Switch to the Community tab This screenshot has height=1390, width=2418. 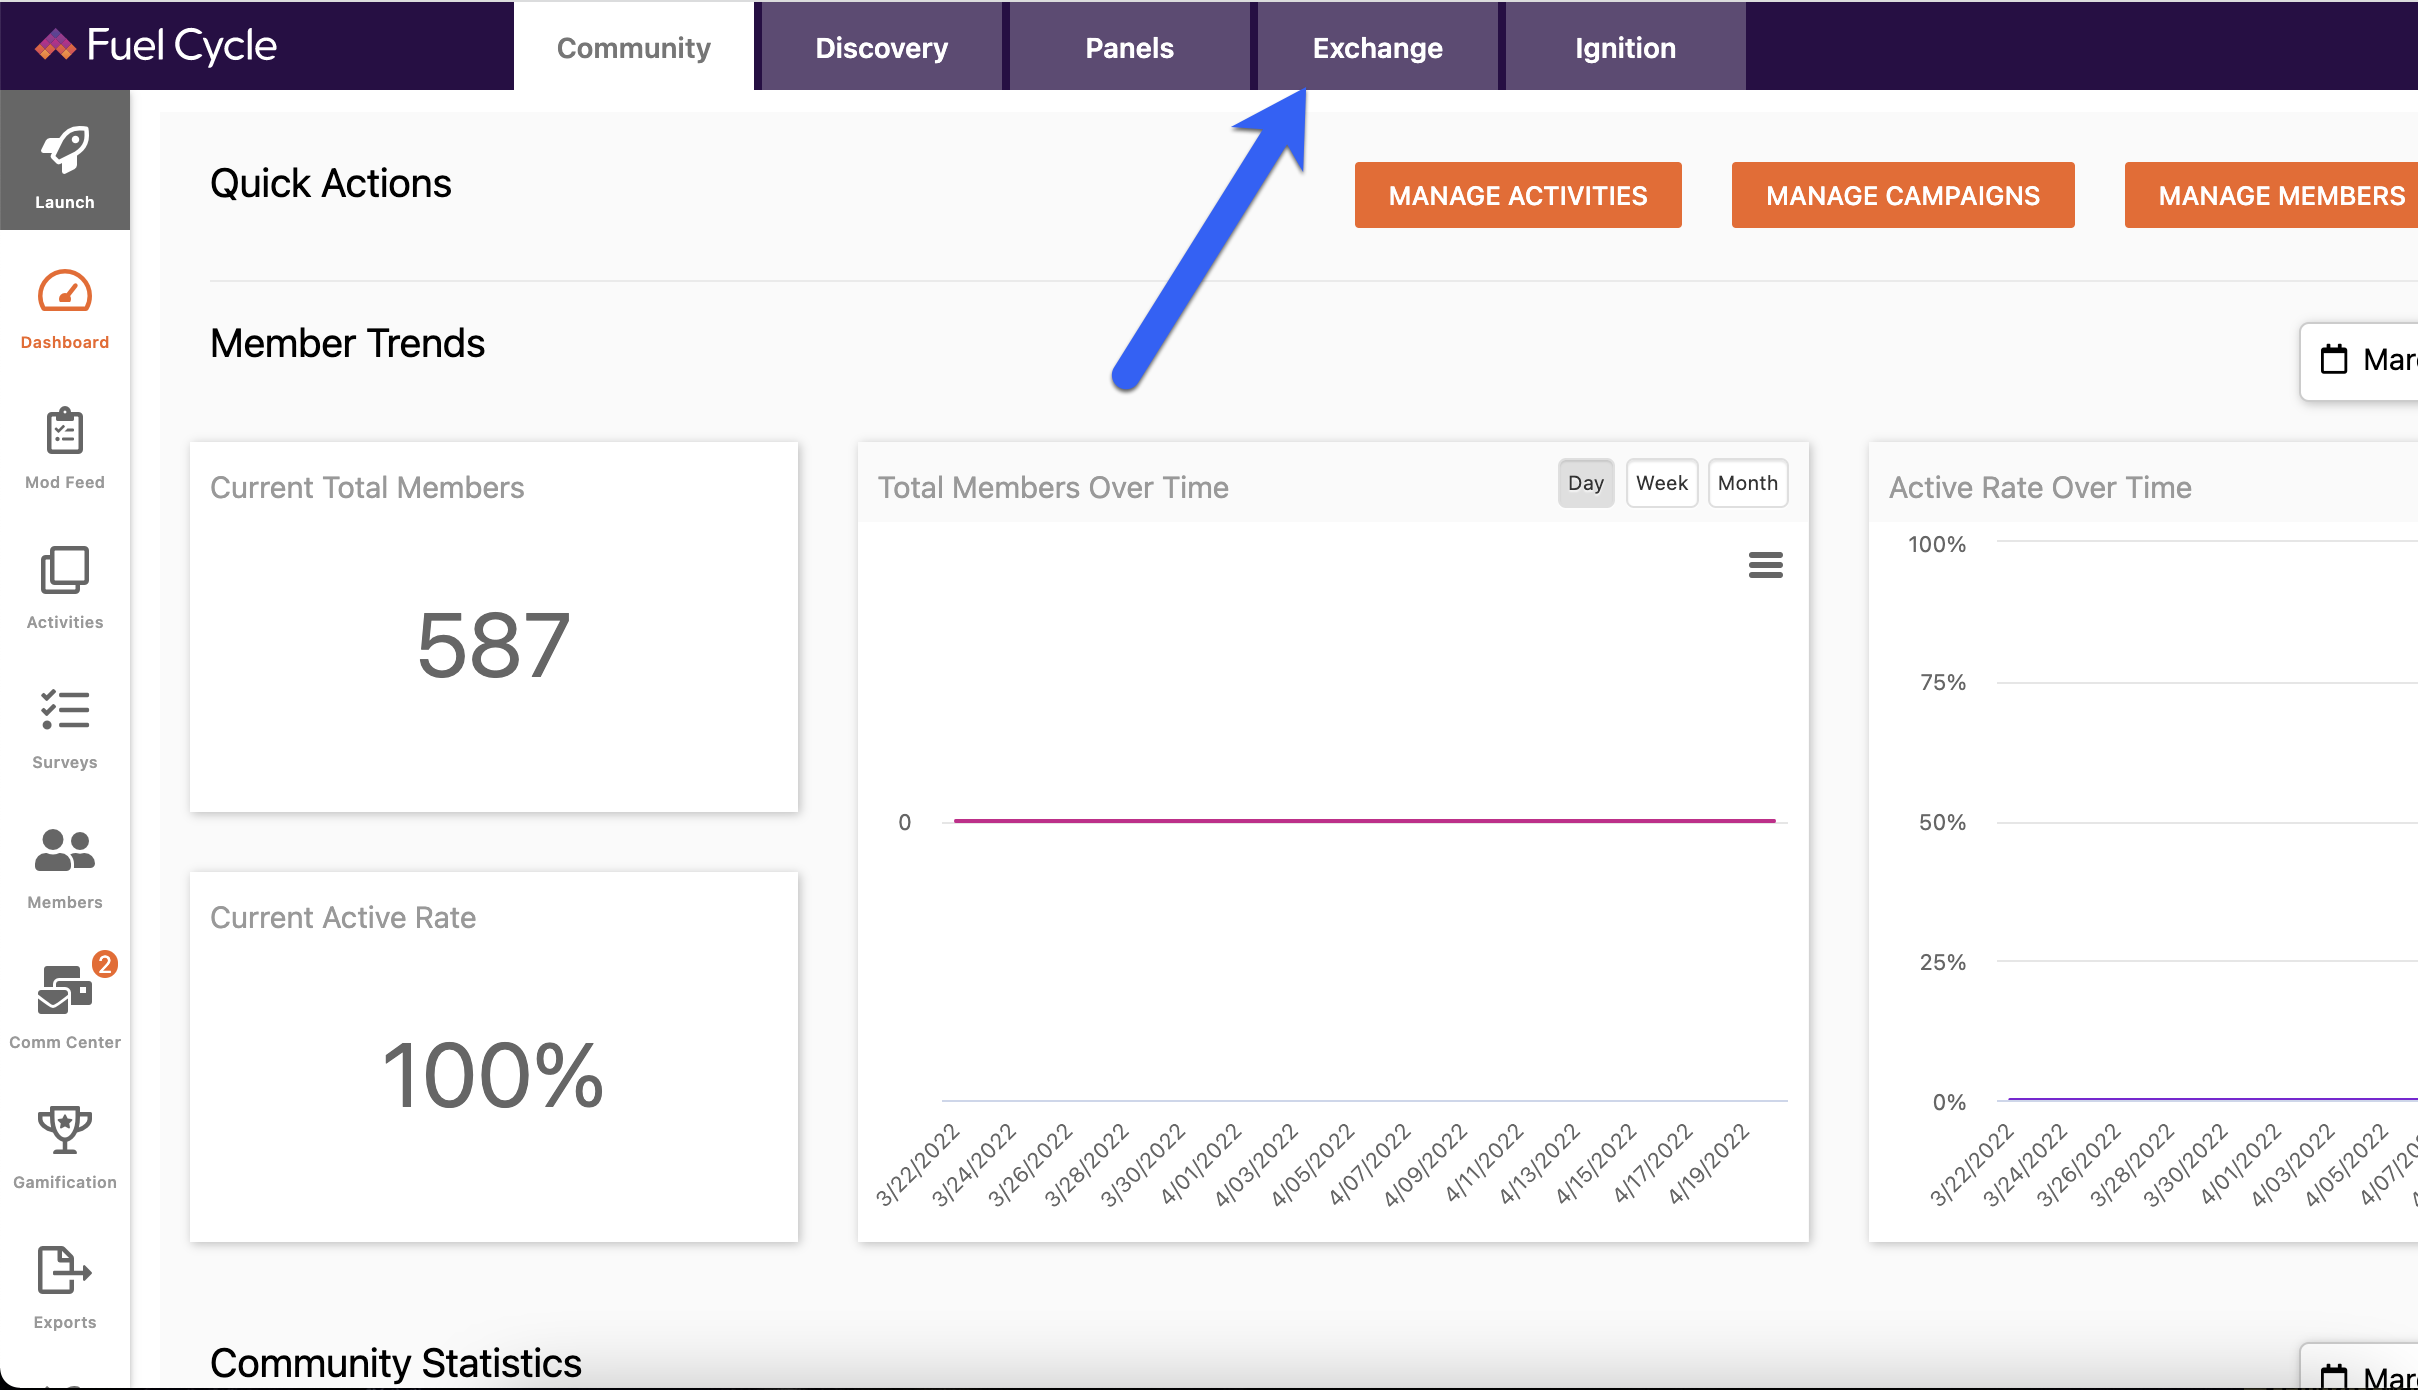click(634, 47)
